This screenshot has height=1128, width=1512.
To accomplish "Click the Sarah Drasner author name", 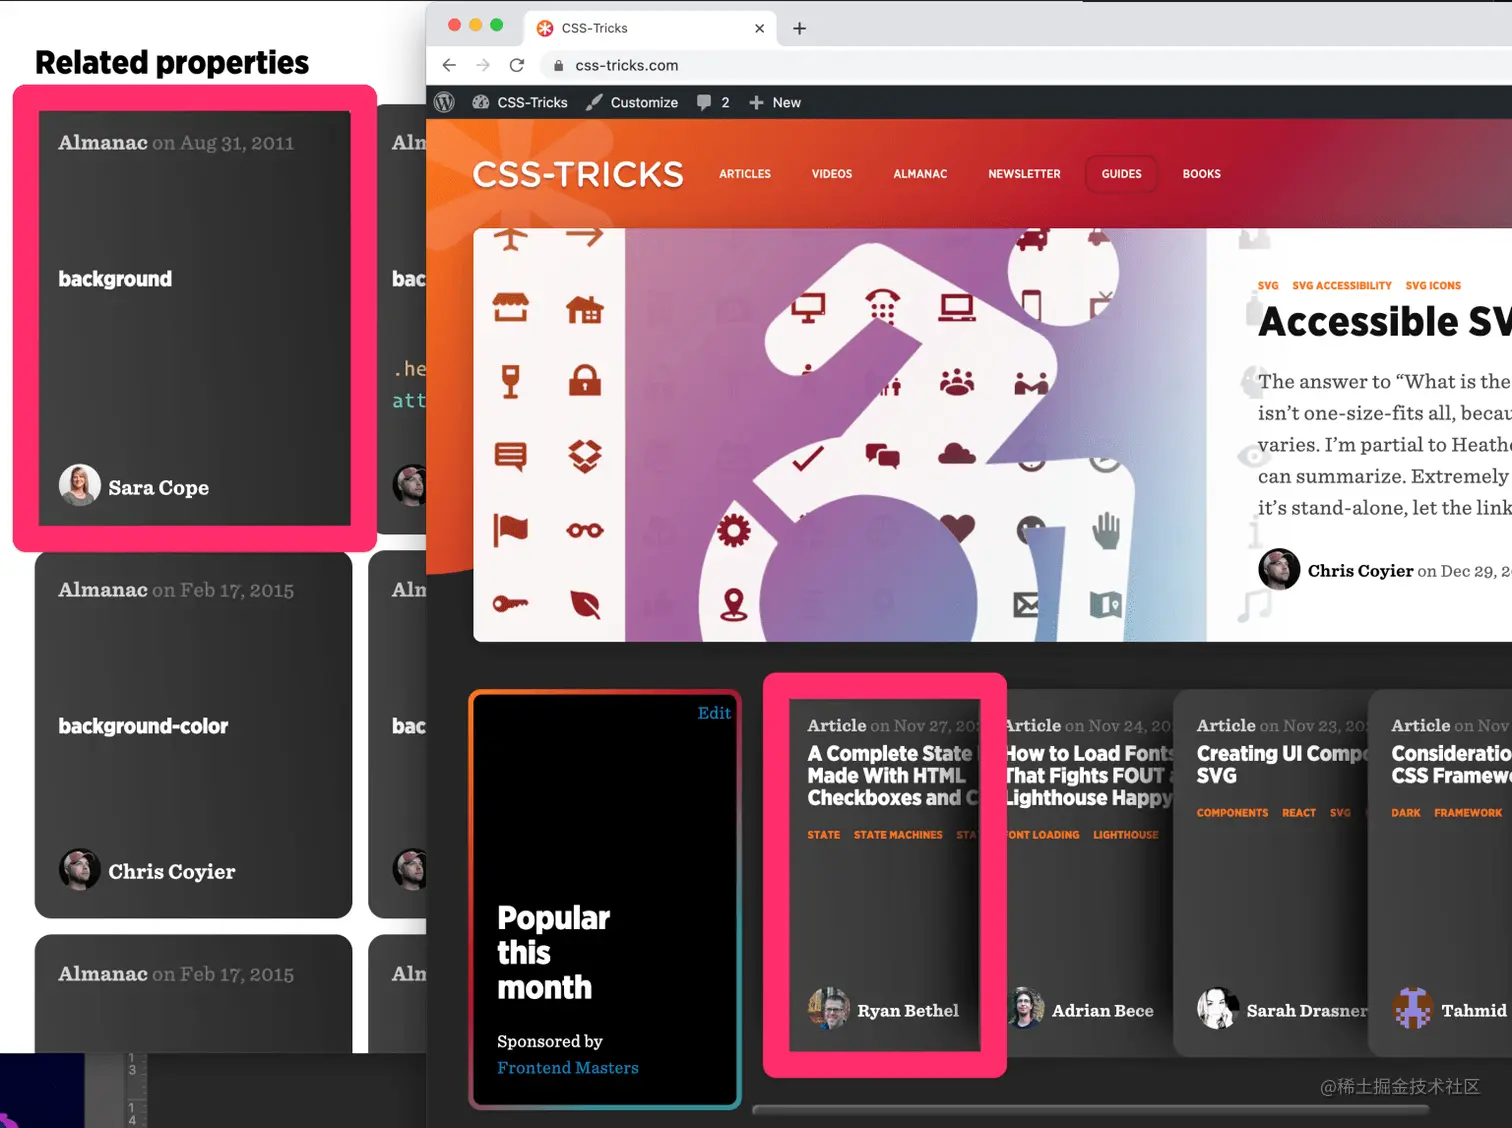I will (x=1307, y=1011).
